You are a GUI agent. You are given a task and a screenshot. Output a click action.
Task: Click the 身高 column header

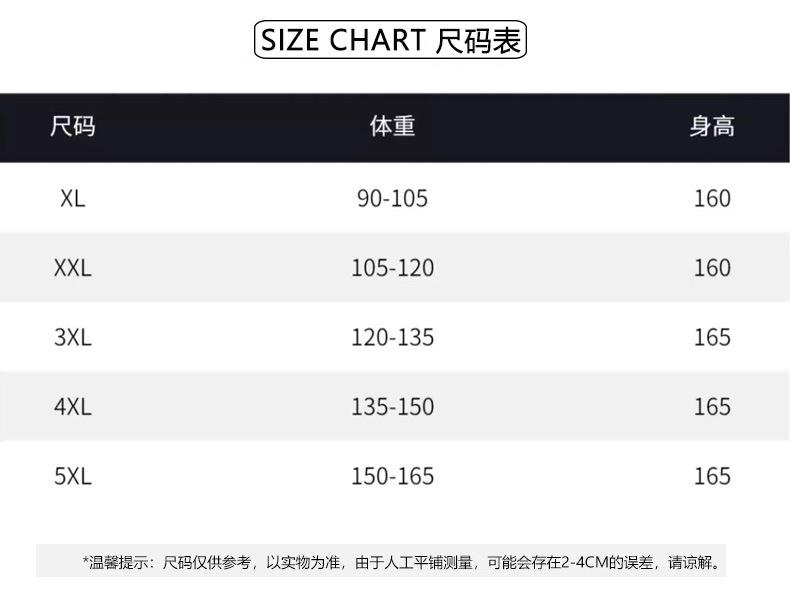(711, 127)
